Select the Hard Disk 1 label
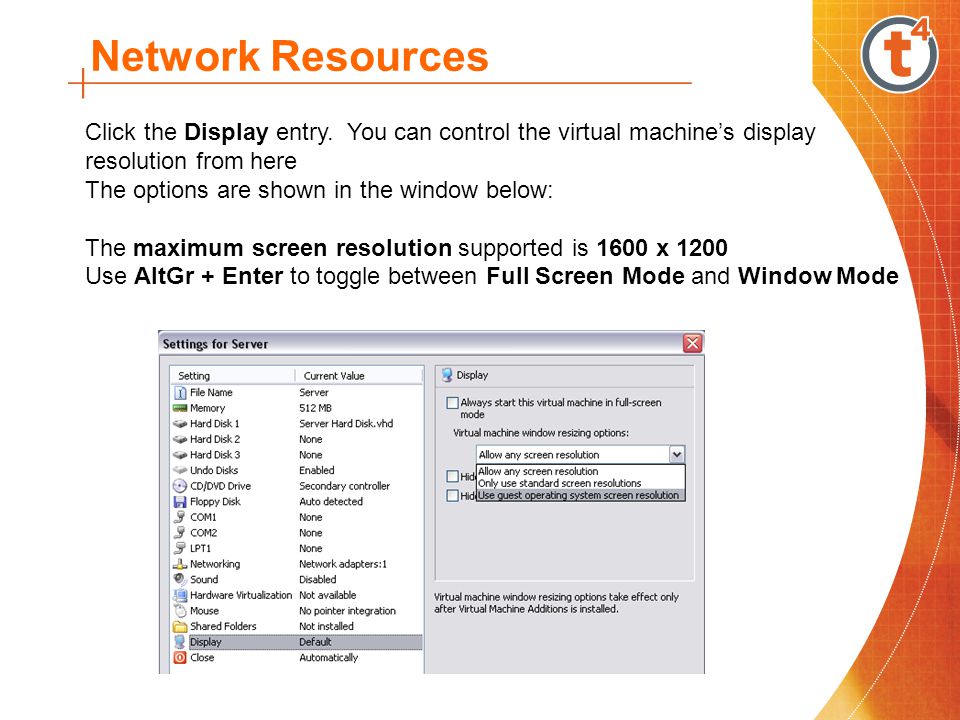 (x=215, y=424)
